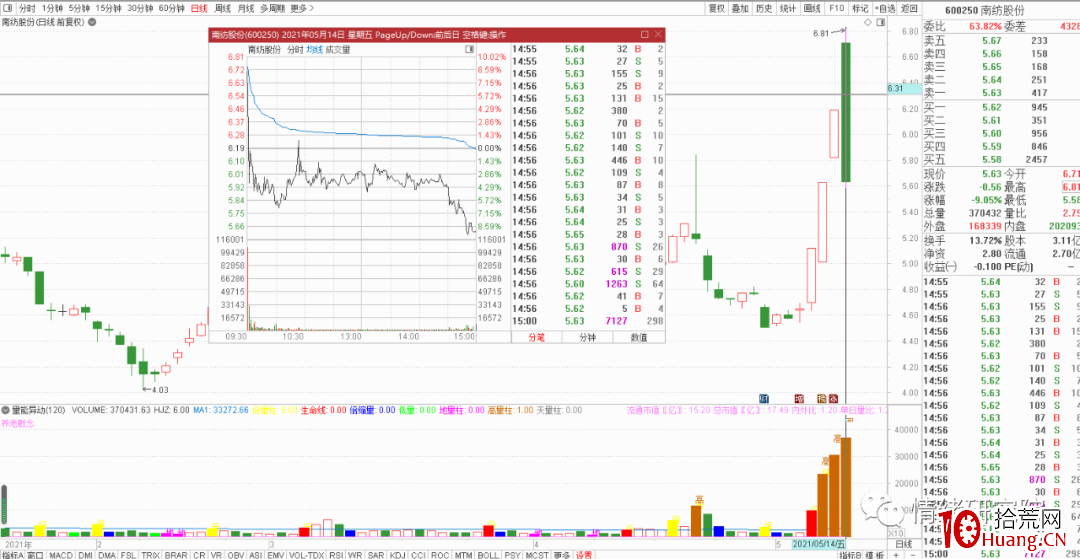The width and height of the screenshot is (1080, 559).
Task: Select the 5分钟 period
Action: tap(79, 8)
